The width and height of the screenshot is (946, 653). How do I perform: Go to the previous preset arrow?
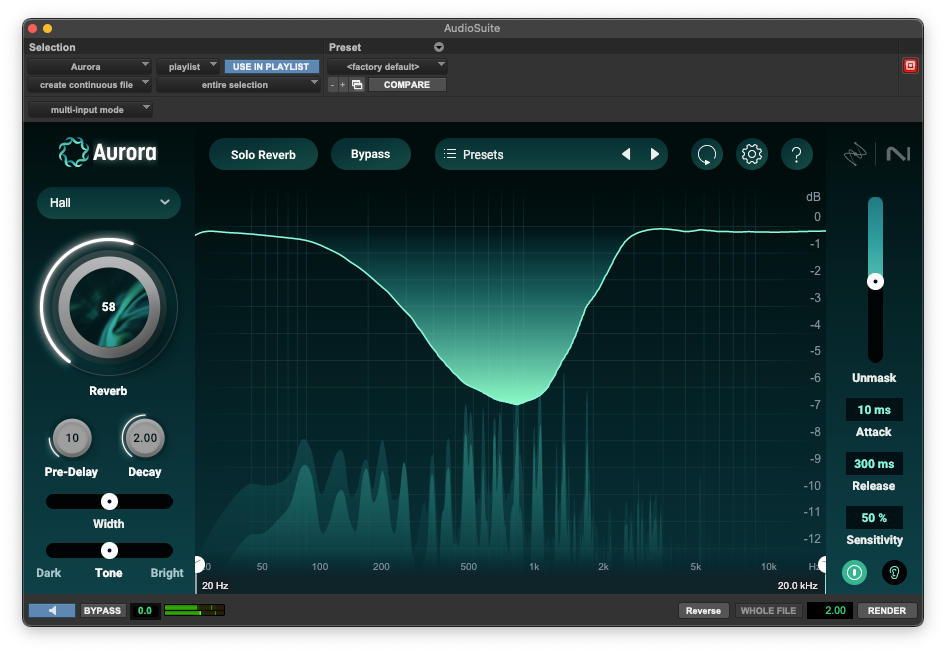626,154
